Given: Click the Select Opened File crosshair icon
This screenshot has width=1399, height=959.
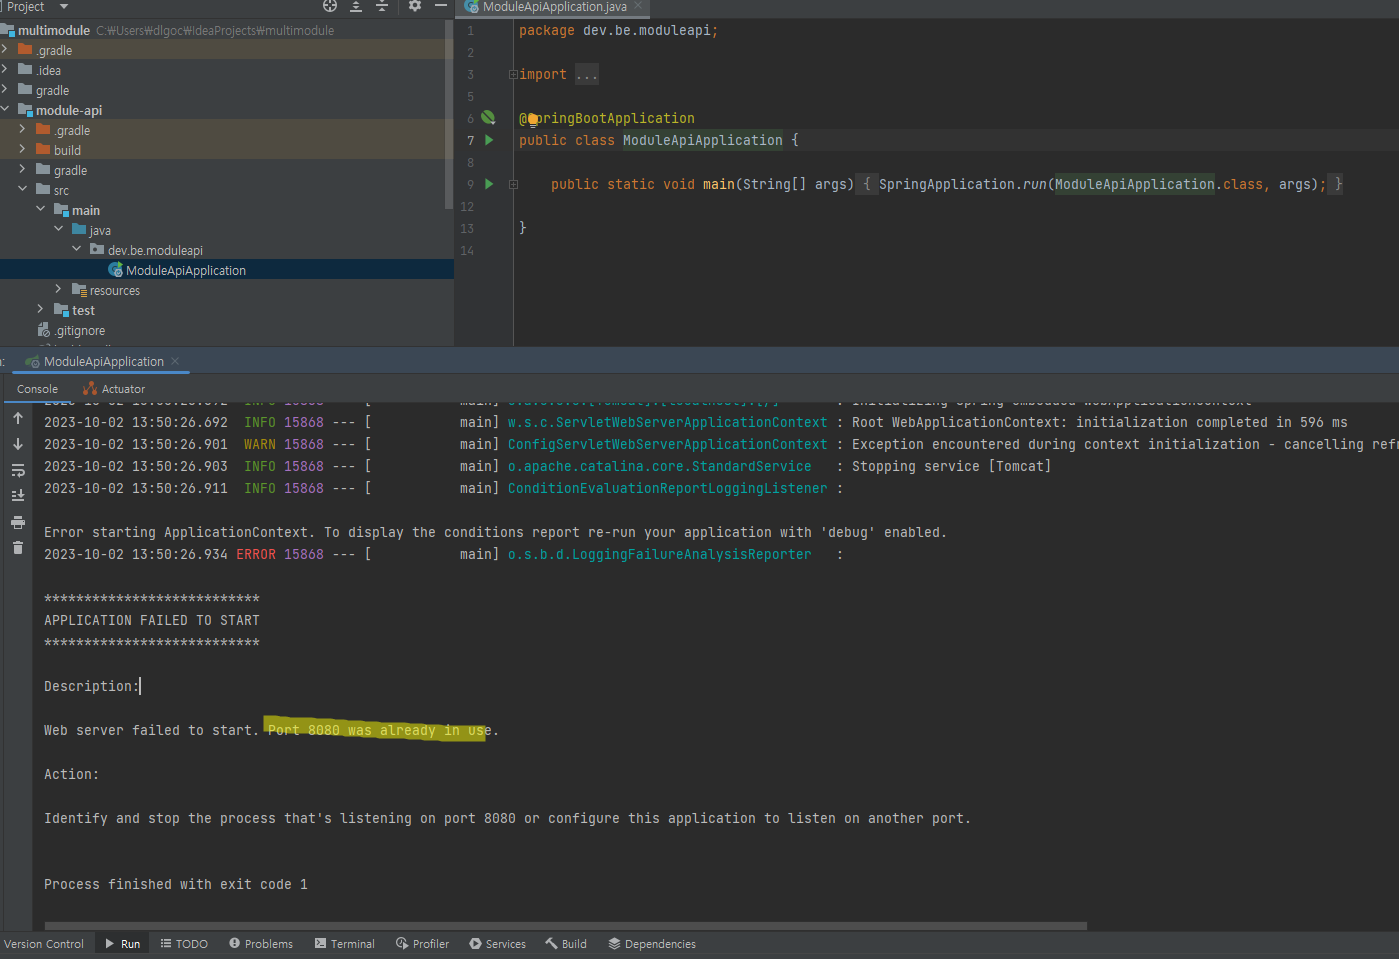Looking at the screenshot, I should click(330, 6).
